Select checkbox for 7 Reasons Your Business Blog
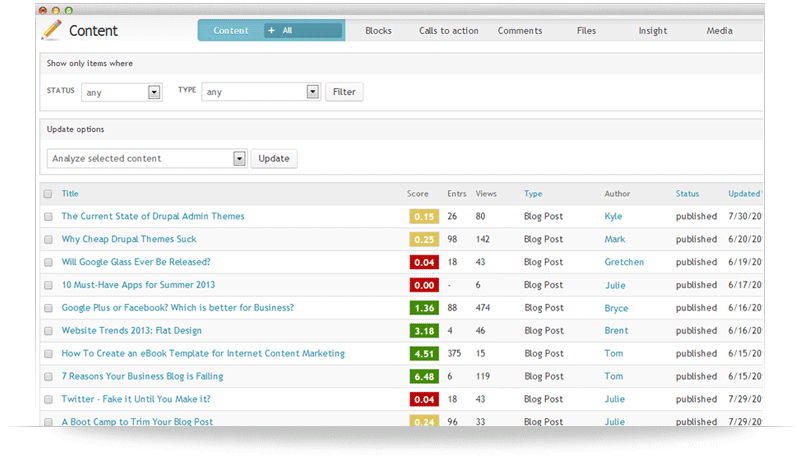The height and width of the screenshot is (461, 800). tap(48, 376)
